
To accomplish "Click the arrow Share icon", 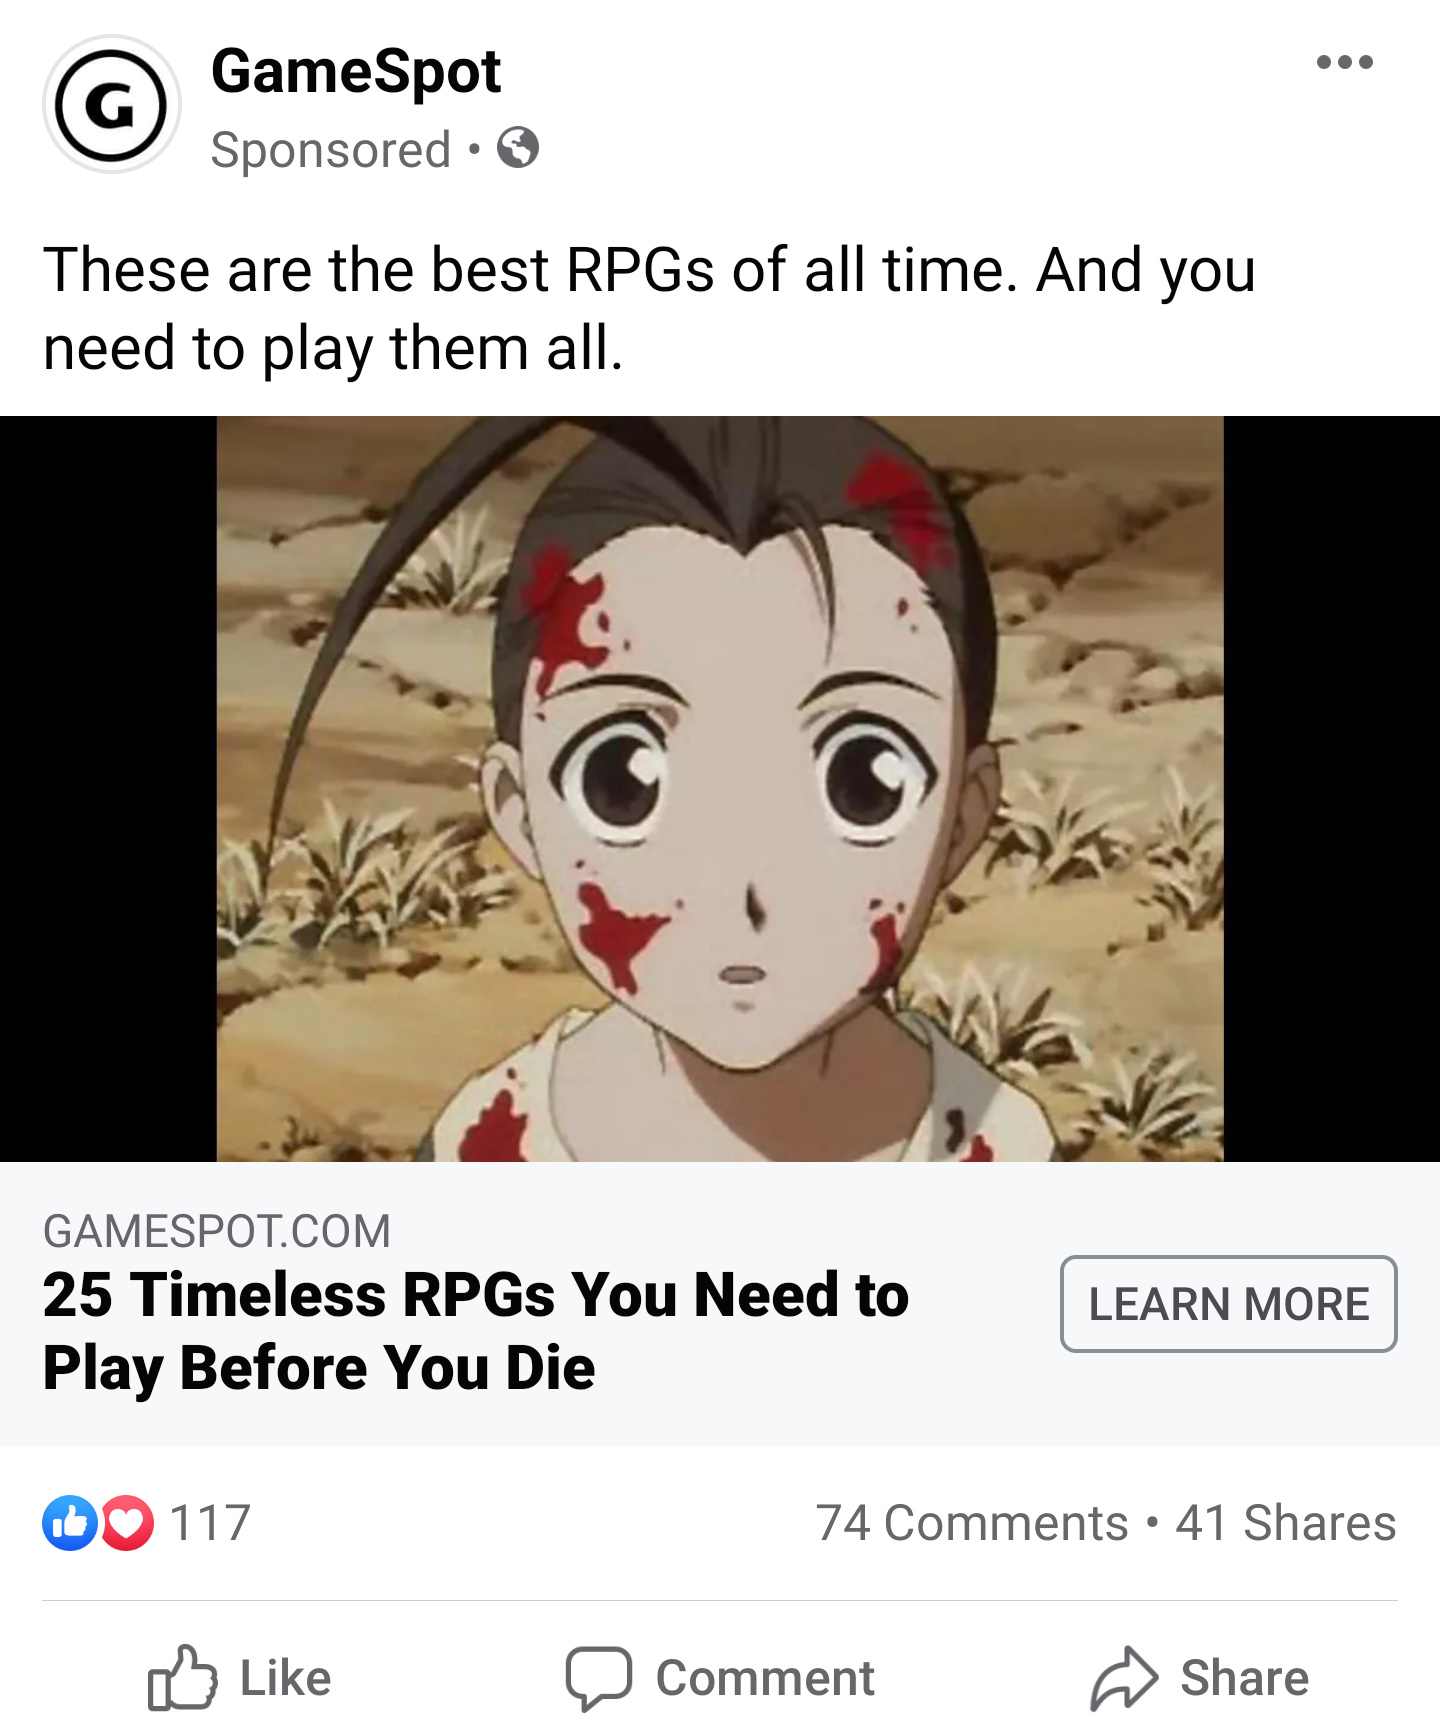I will tap(1124, 1677).
